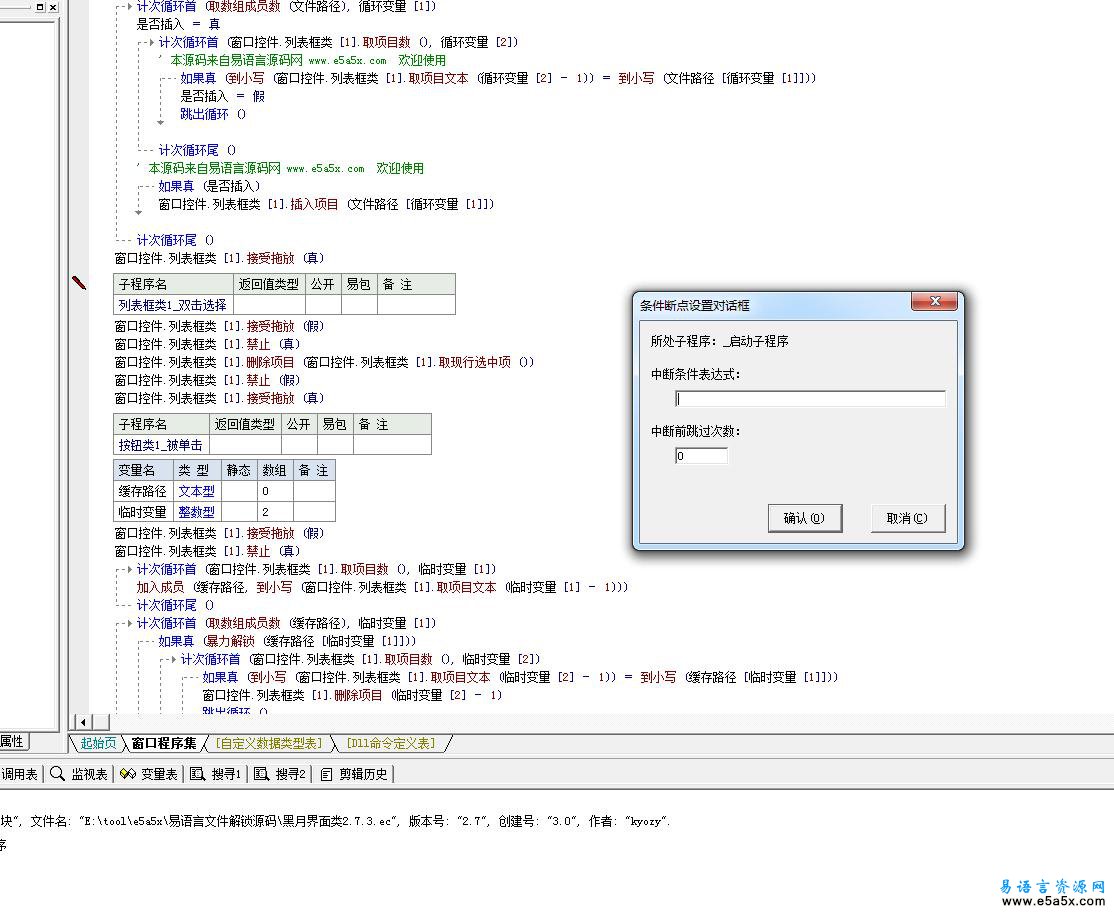This screenshot has width=1114, height=914.
Task: Click the 加入成员 command line
Action: pos(382,587)
